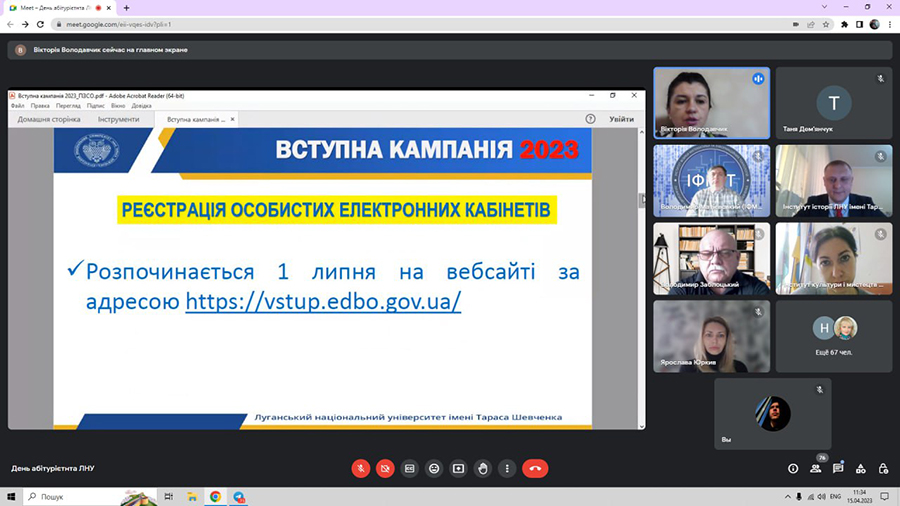900x506 pixels.
Task: Go back in Chrome browser
Action: click(x=10, y=25)
